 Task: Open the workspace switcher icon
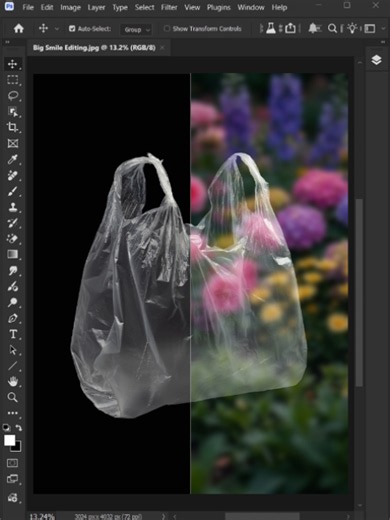370,29
